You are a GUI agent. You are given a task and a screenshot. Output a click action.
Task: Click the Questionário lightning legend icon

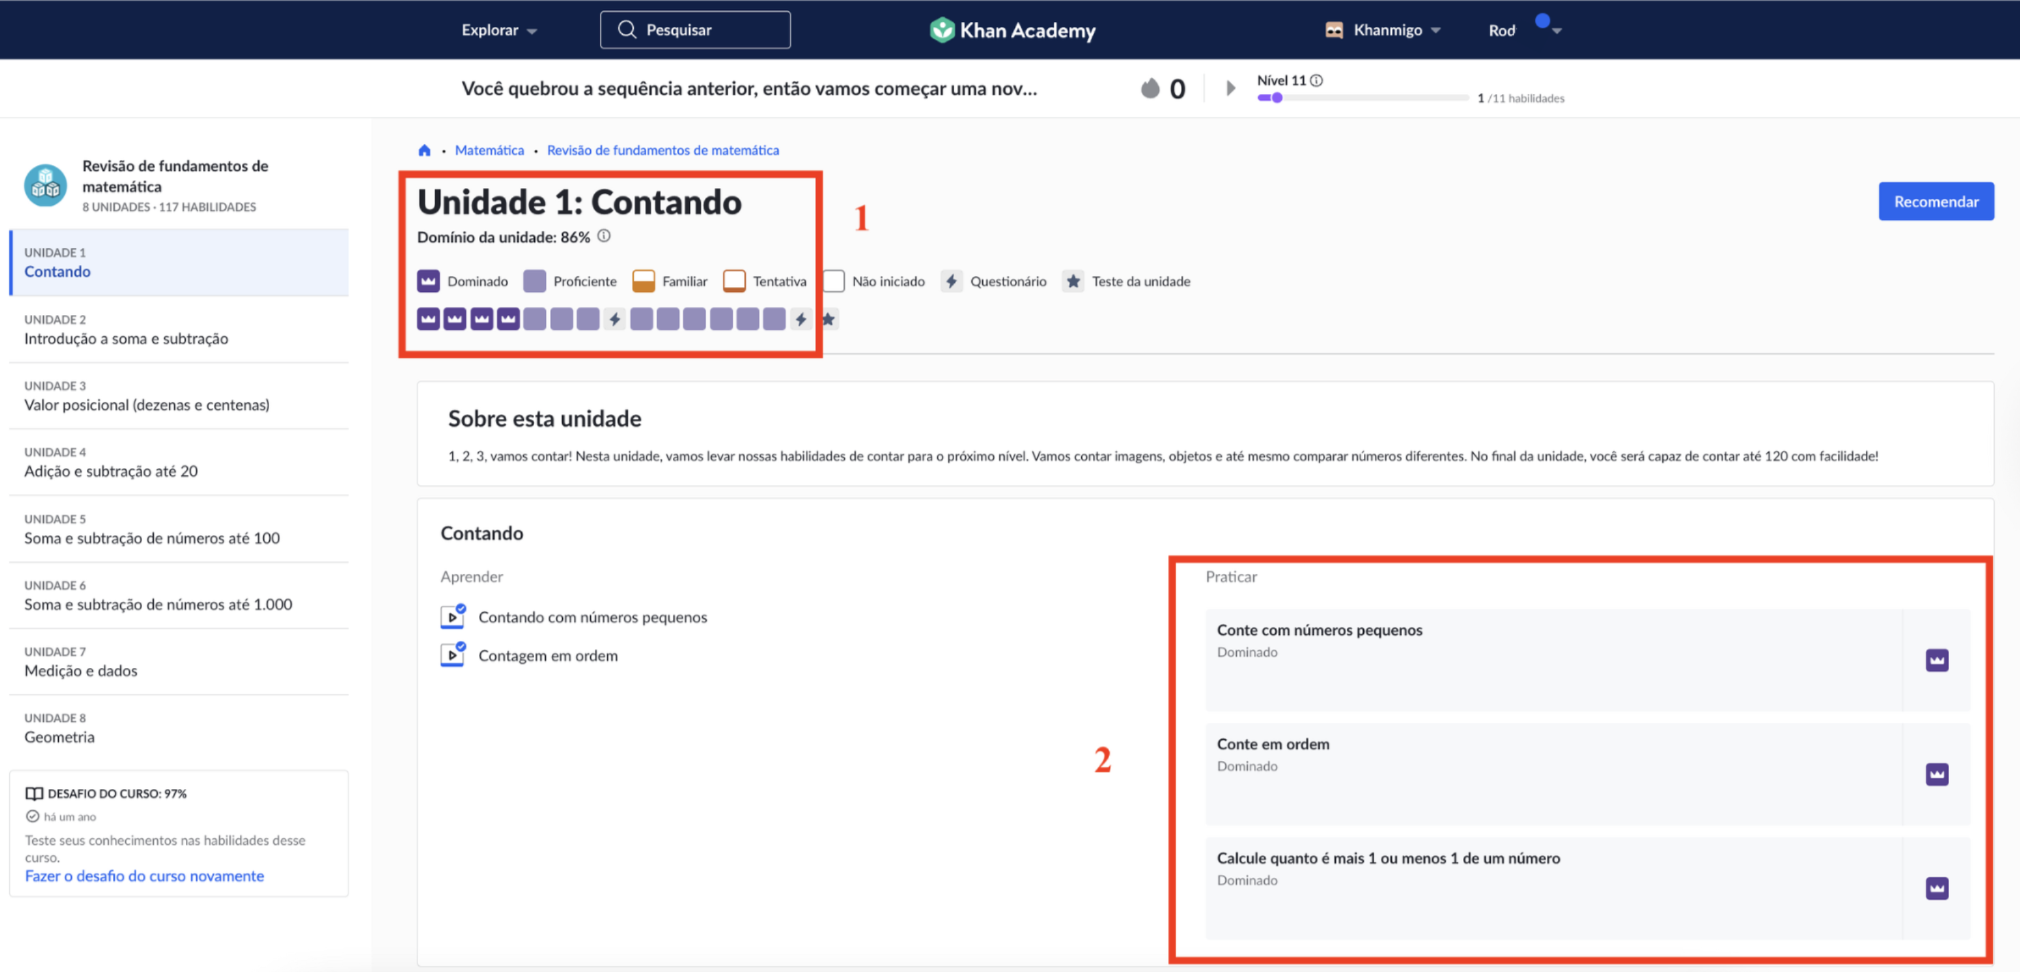click(951, 281)
